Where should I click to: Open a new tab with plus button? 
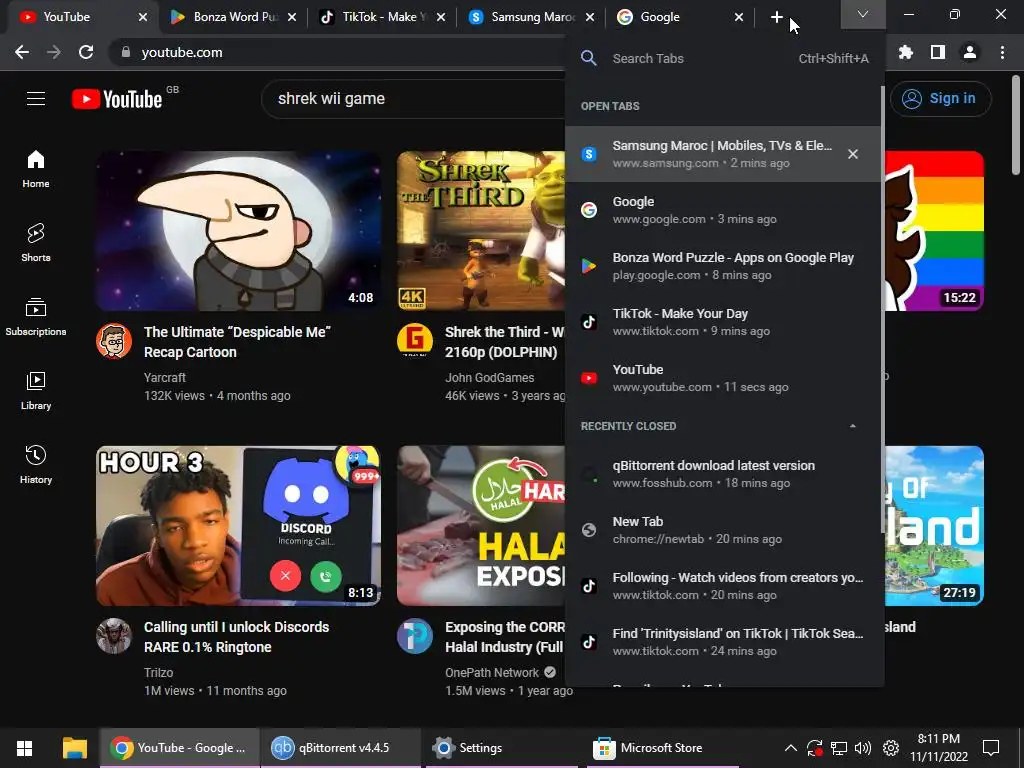[776, 17]
